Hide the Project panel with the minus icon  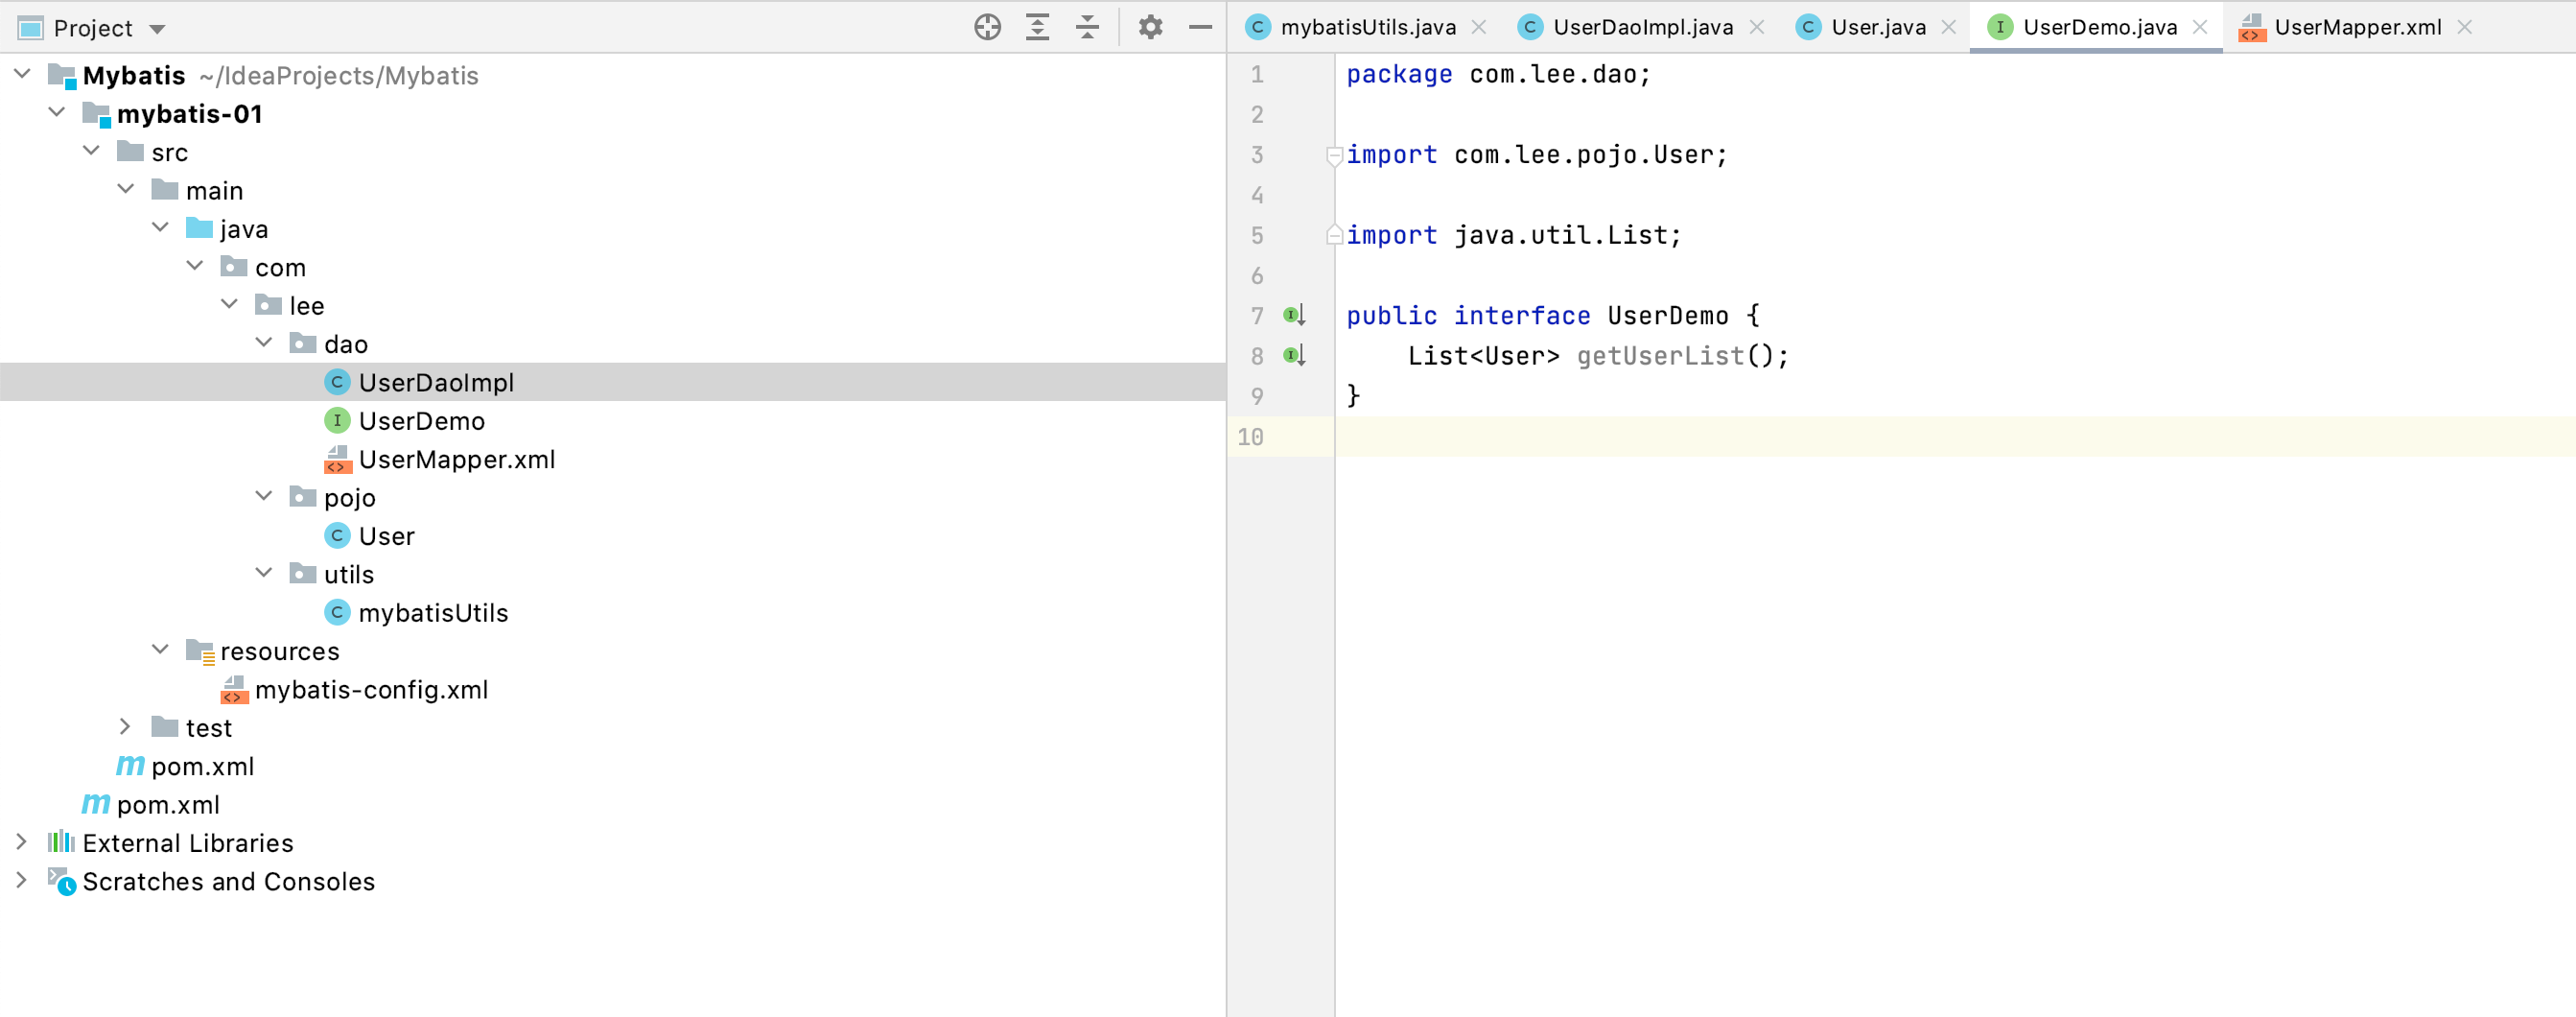(x=1200, y=27)
